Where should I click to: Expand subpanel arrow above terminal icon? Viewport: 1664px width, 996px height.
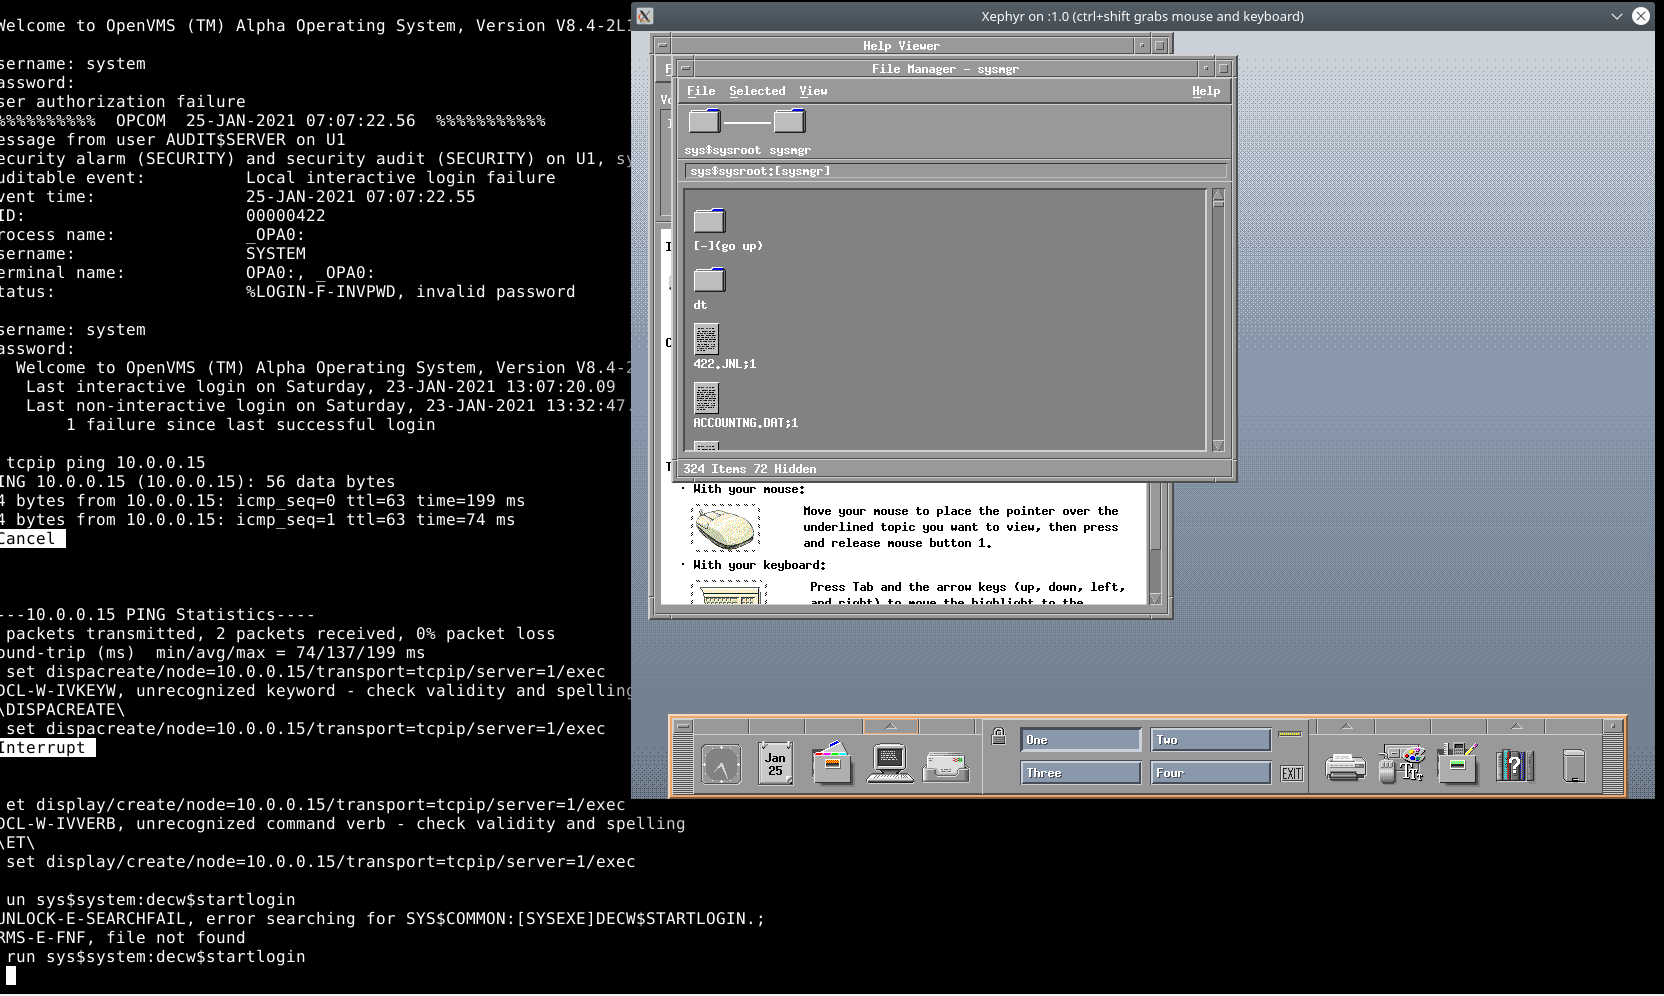pyautogui.click(x=891, y=726)
